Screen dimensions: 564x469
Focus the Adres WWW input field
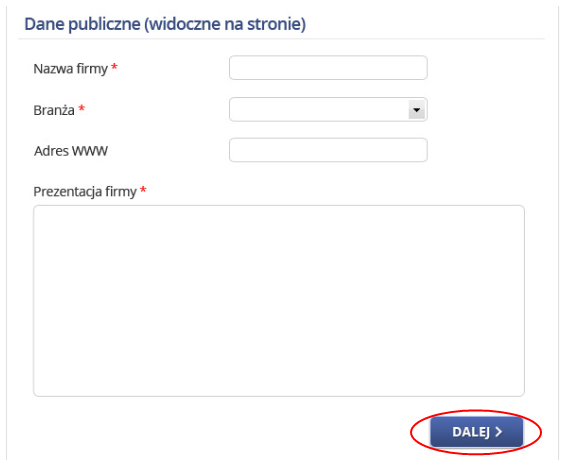[x=328, y=150]
